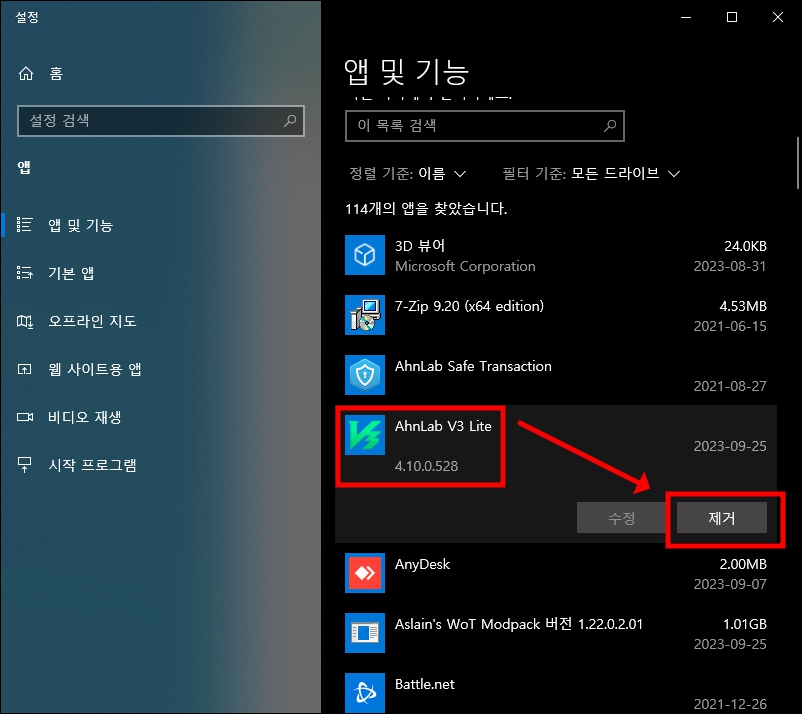
Task: Click the 비디오 재생 camera icon
Action: coord(25,417)
